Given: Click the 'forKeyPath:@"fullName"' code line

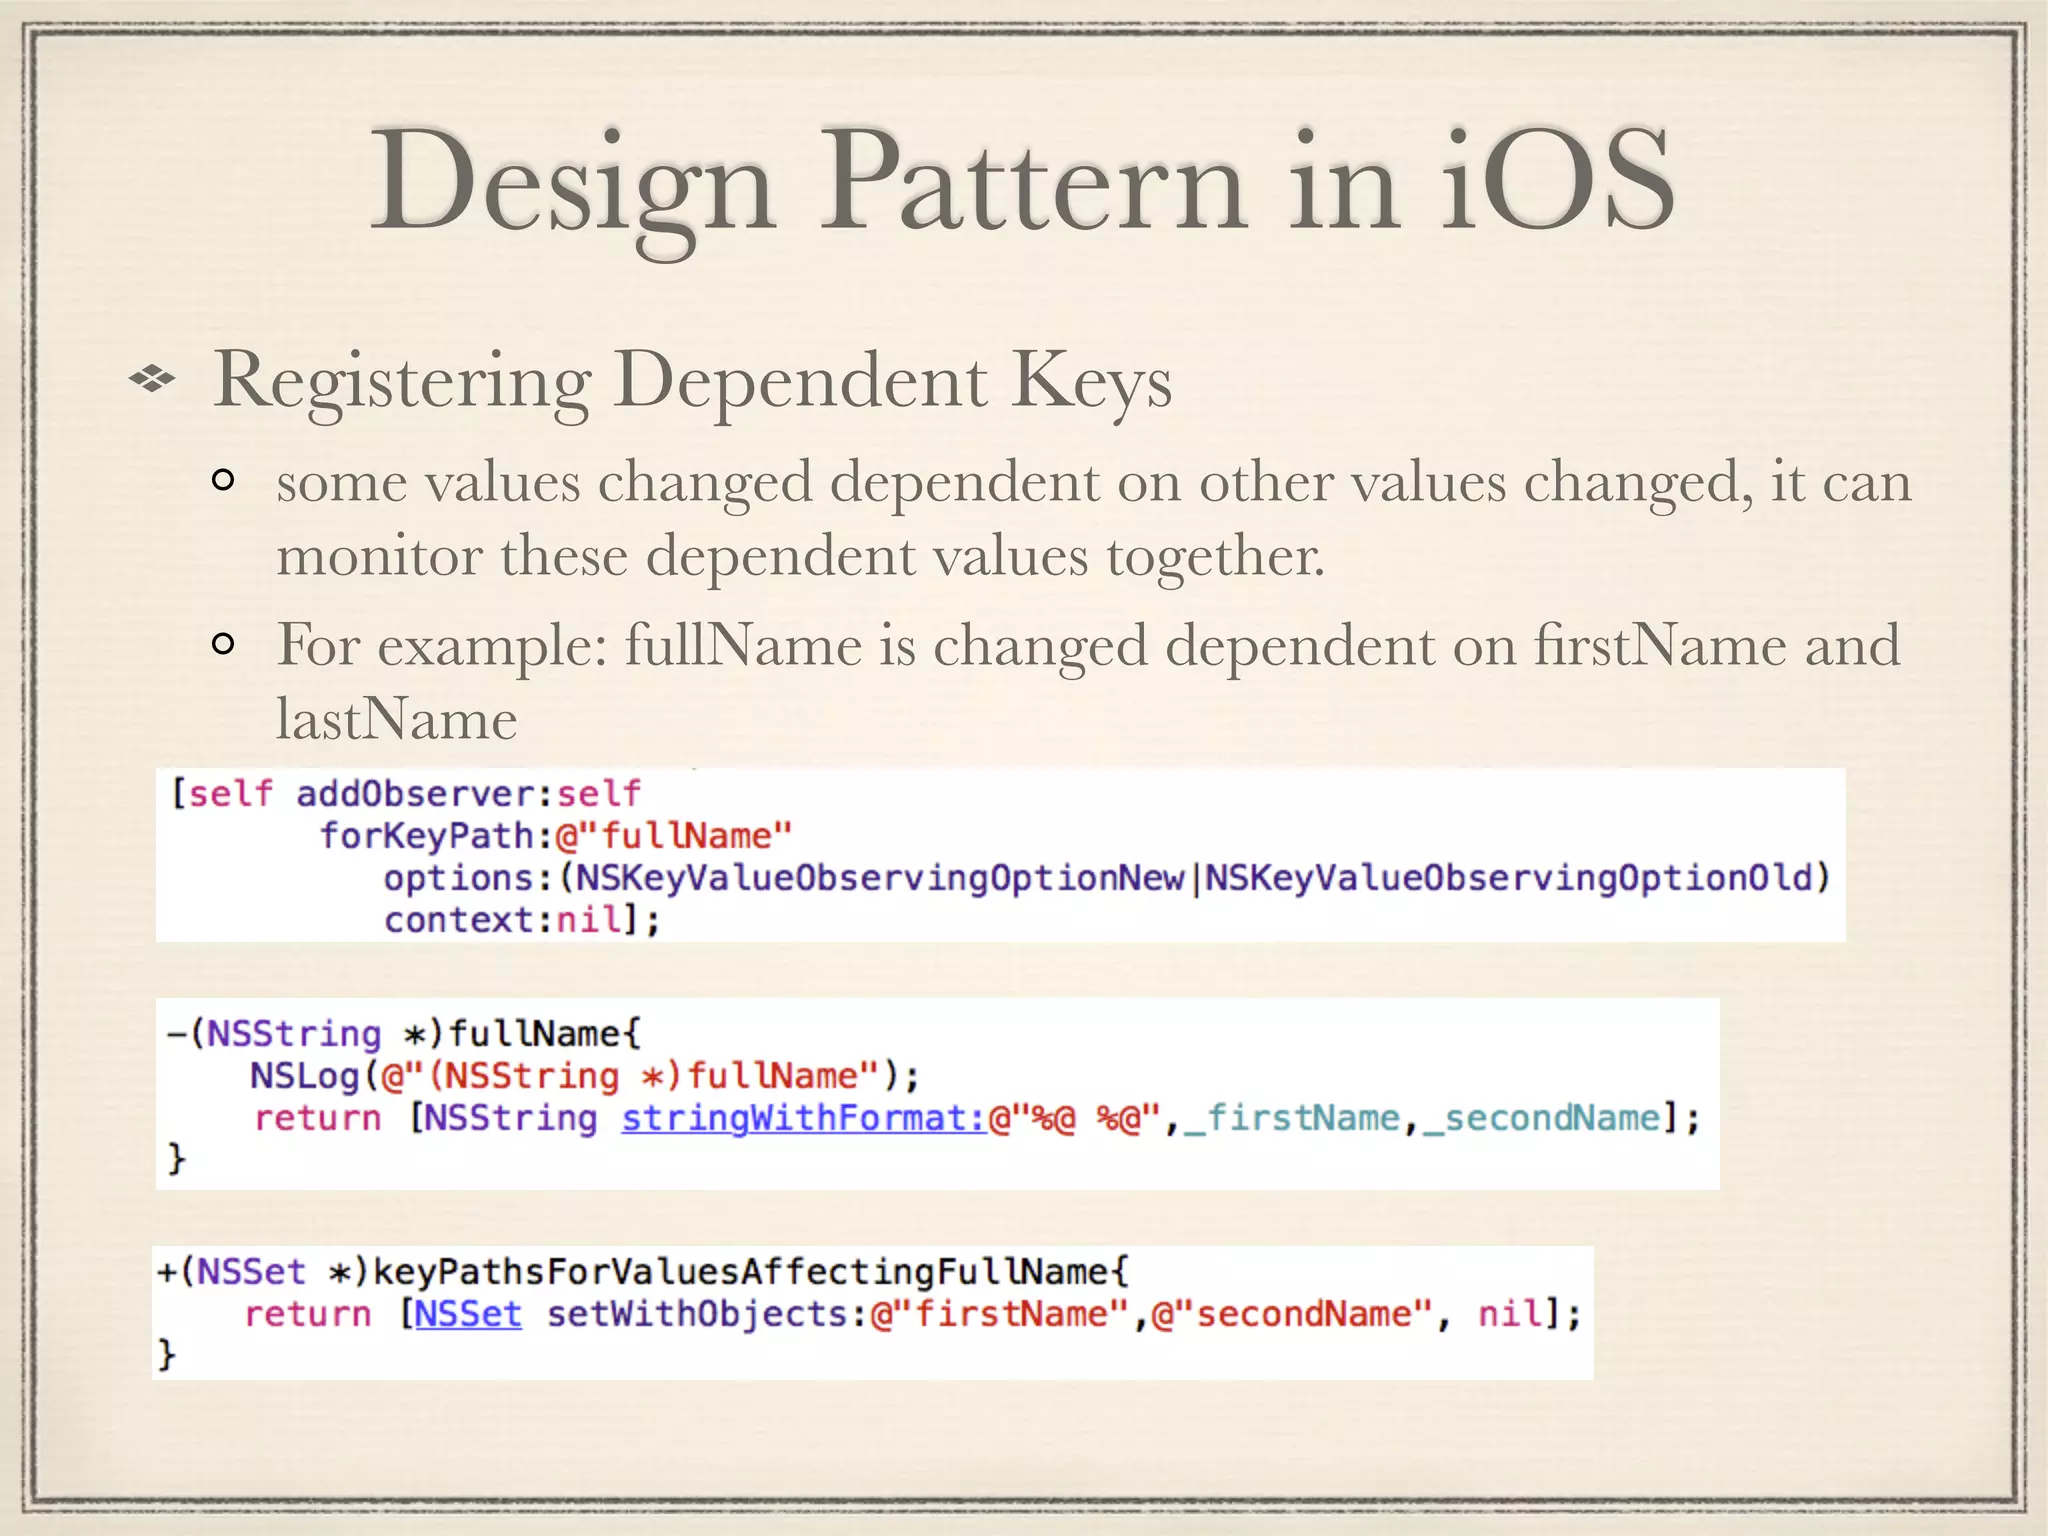Looking at the screenshot, I should (x=556, y=835).
